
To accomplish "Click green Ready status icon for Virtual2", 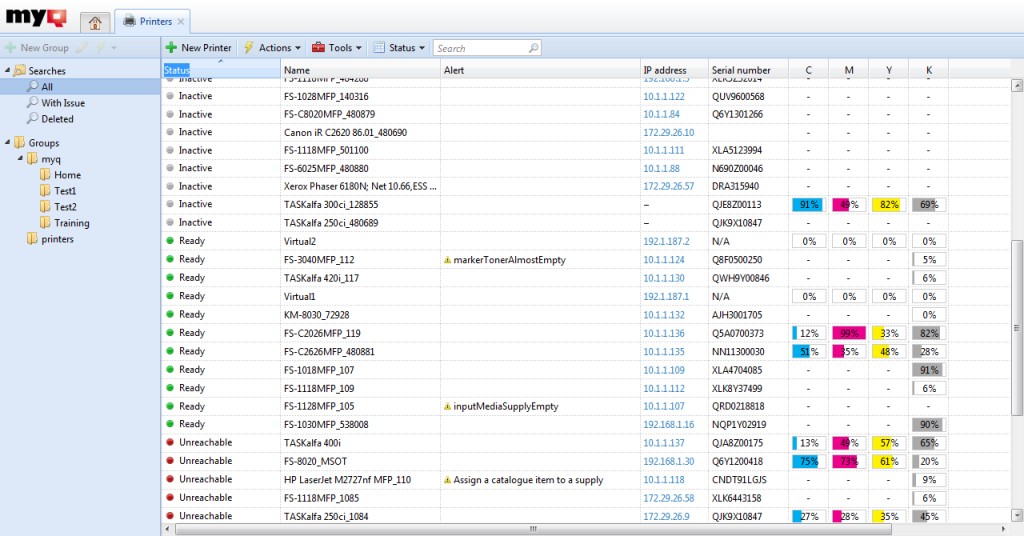I will (170, 240).
